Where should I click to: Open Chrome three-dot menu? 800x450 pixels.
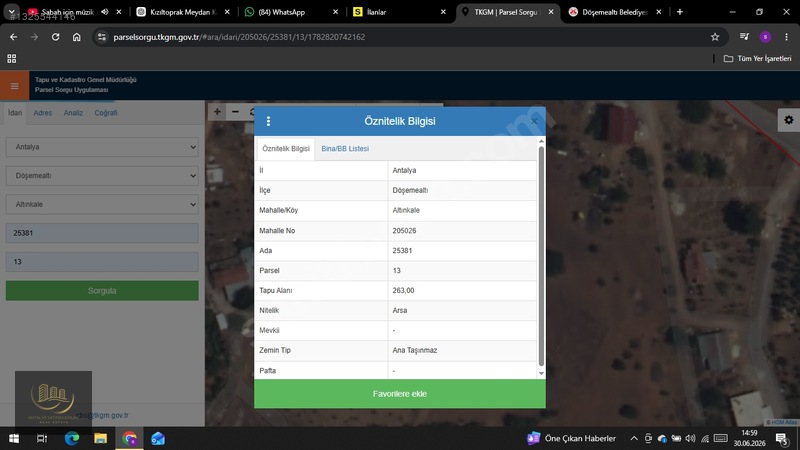[786, 37]
